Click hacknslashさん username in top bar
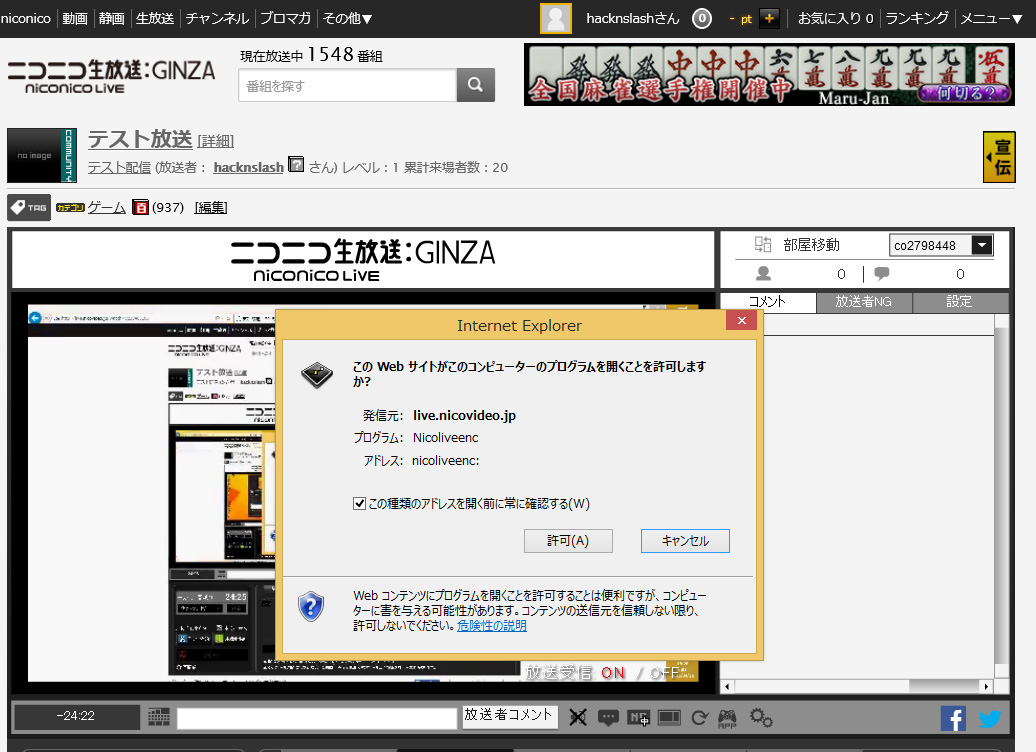 coord(633,19)
